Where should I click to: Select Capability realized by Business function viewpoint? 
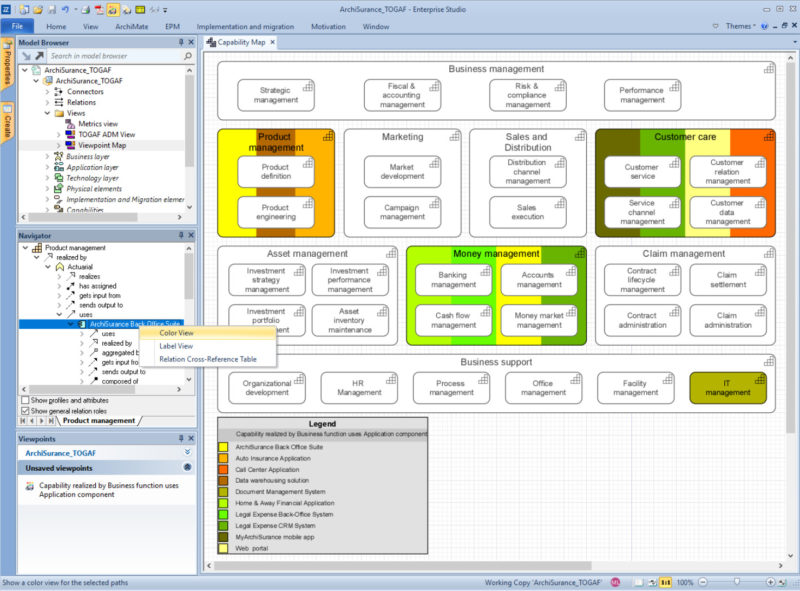tap(108, 490)
